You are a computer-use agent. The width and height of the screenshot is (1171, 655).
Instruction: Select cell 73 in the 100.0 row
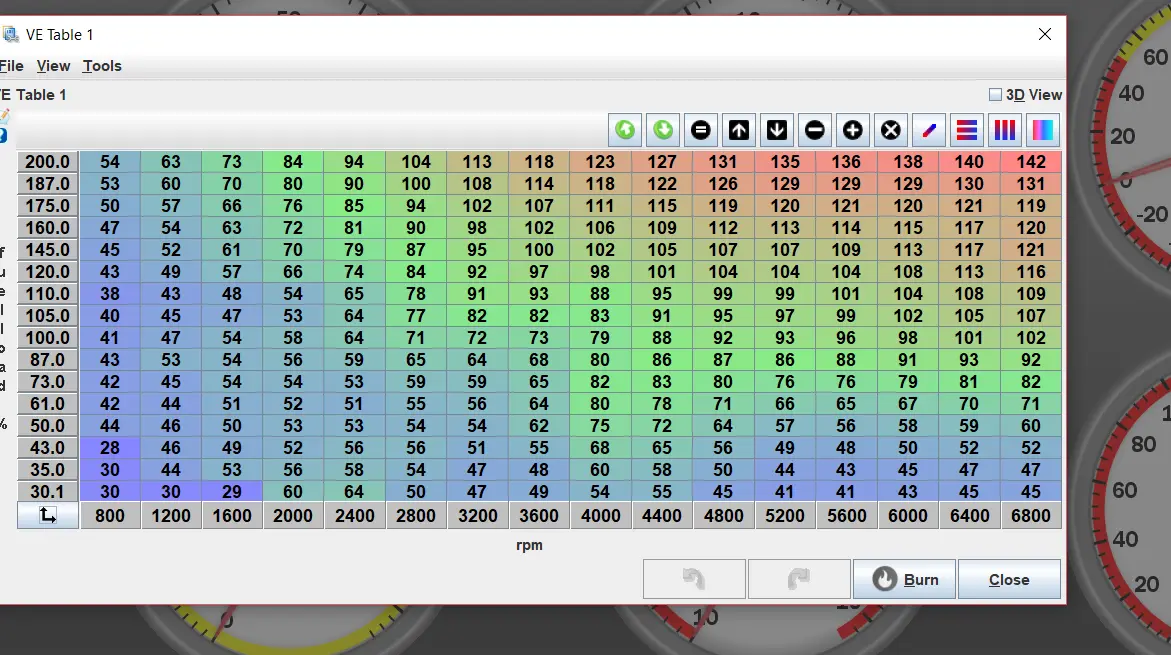click(538, 338)
